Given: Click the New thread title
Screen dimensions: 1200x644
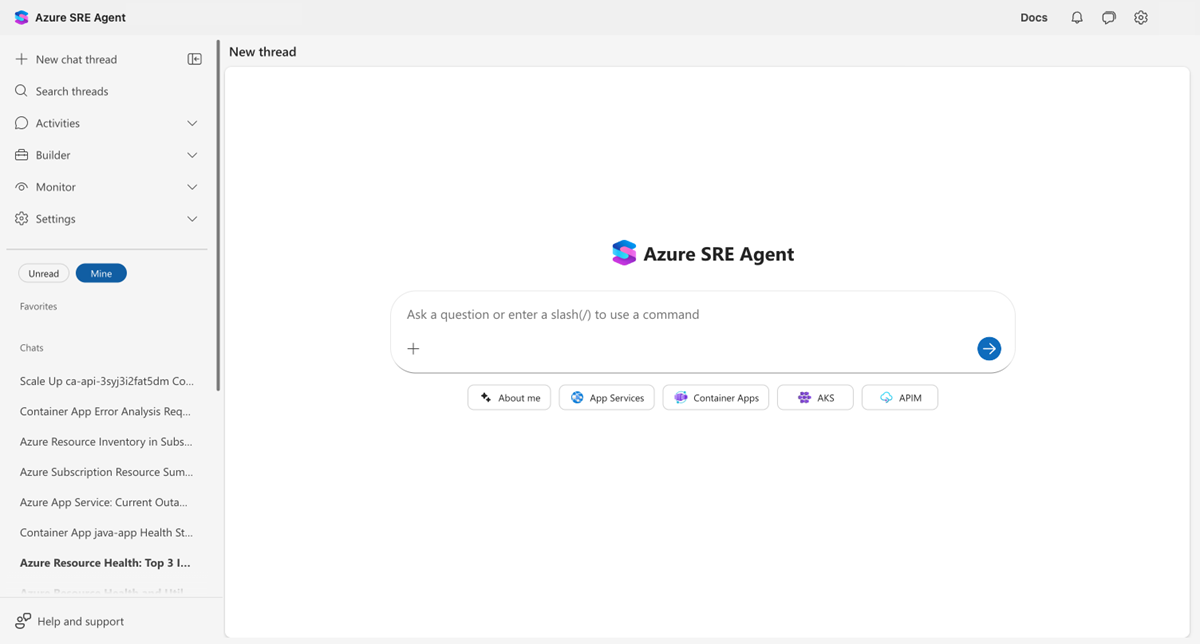Looking at the screenshot, I should click(263, 52).
